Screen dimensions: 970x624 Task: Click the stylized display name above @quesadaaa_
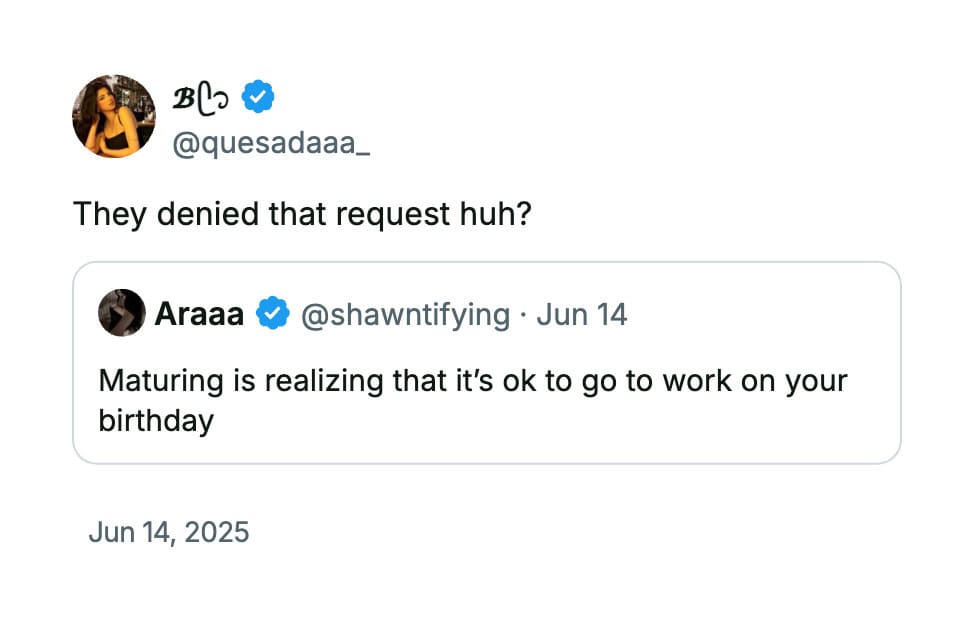[x=200, y=99]
